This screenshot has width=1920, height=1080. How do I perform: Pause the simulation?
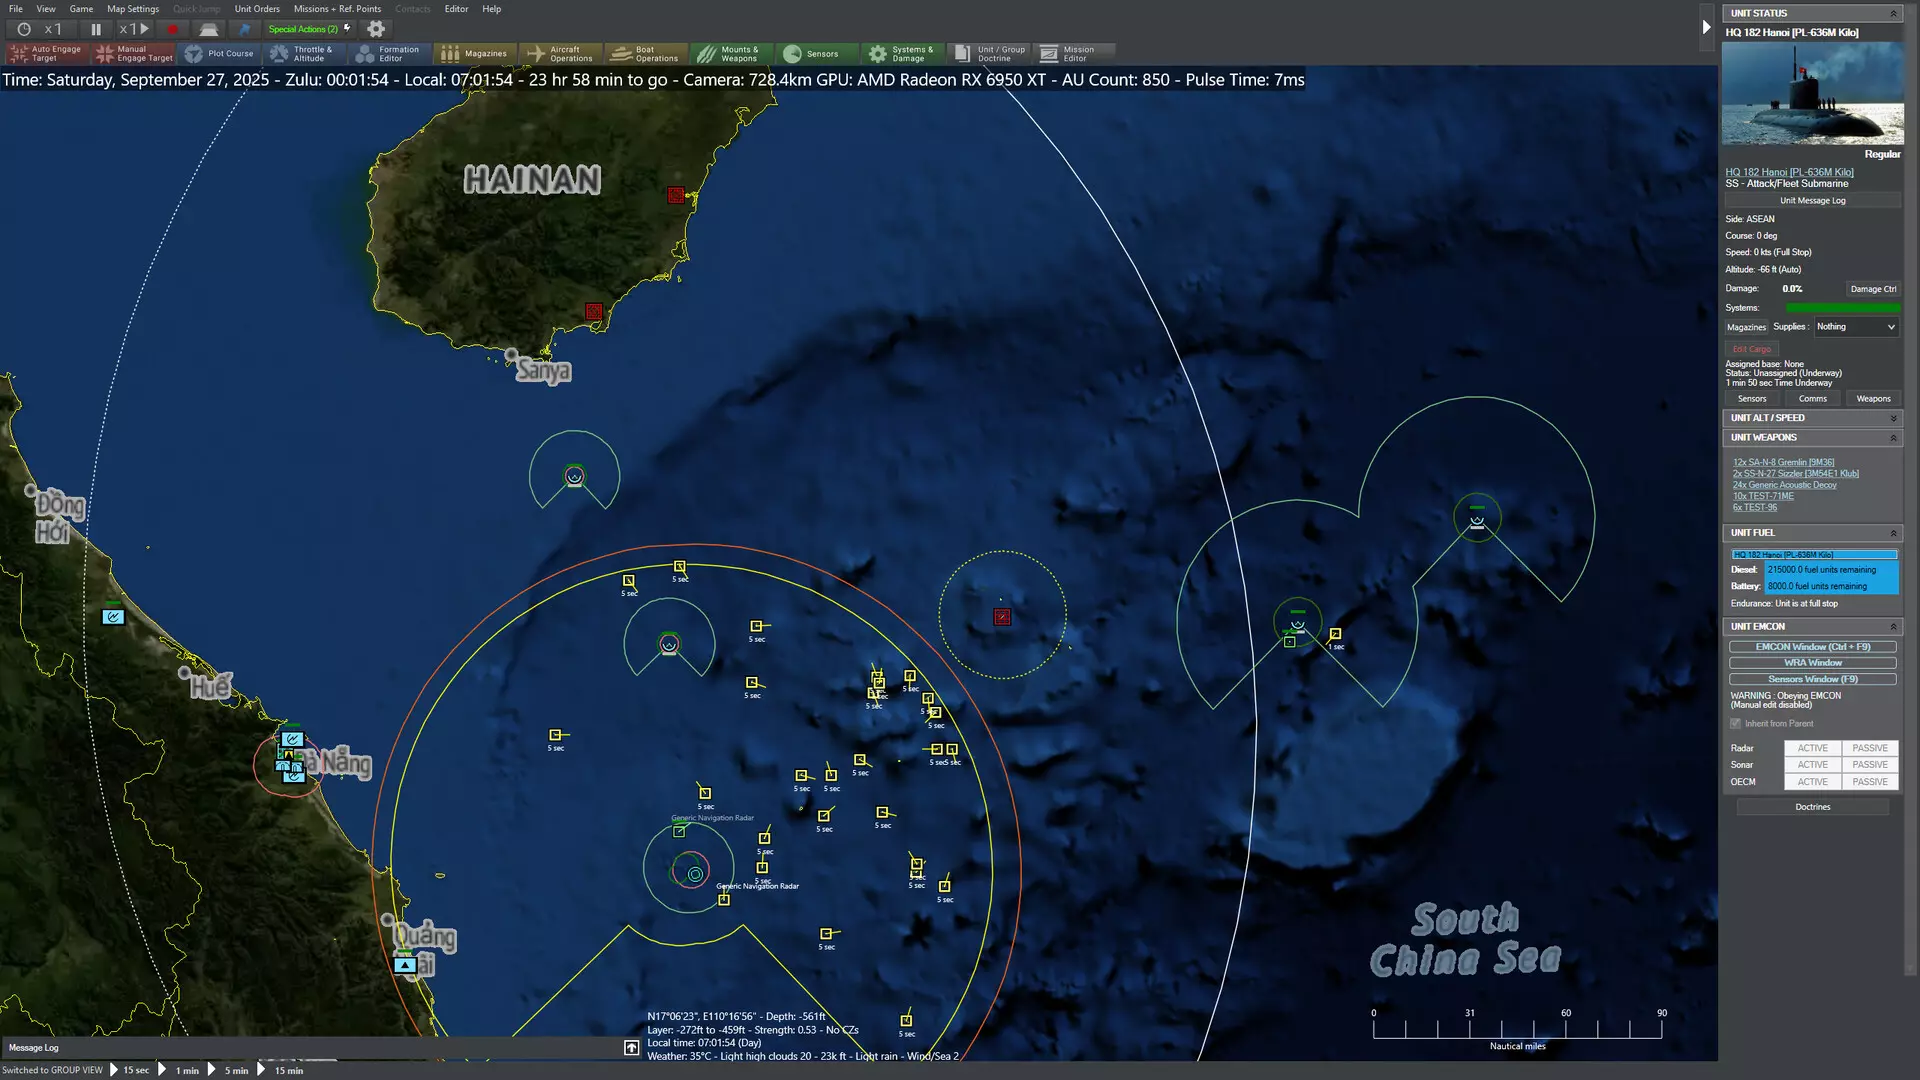96,29
